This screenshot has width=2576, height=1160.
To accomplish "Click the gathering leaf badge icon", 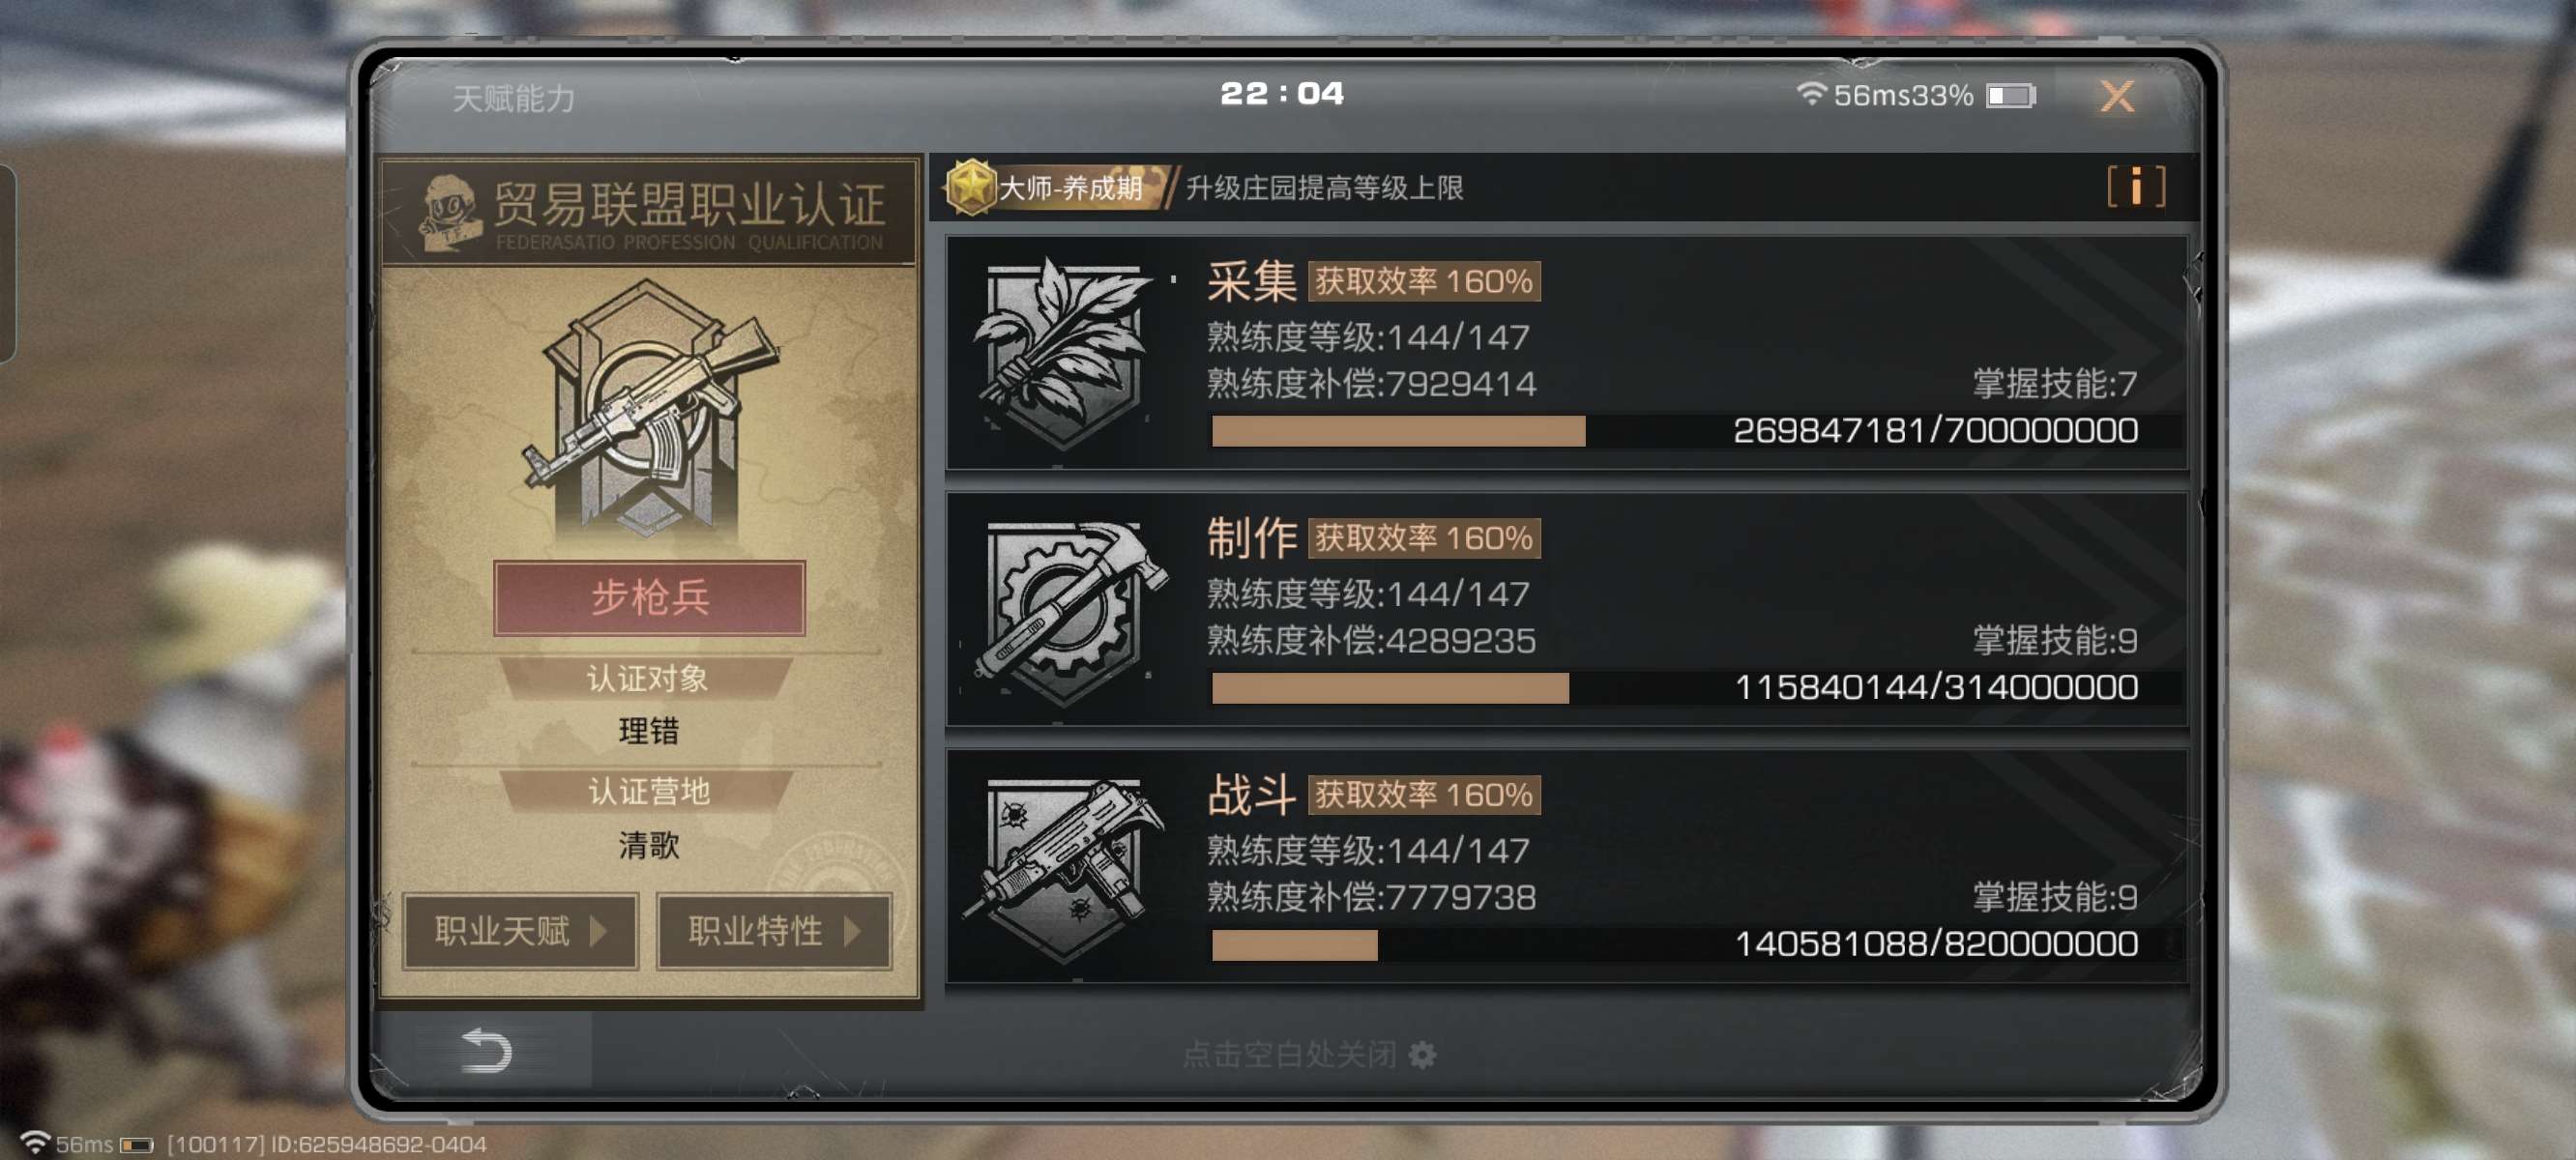I will 1064,353.
